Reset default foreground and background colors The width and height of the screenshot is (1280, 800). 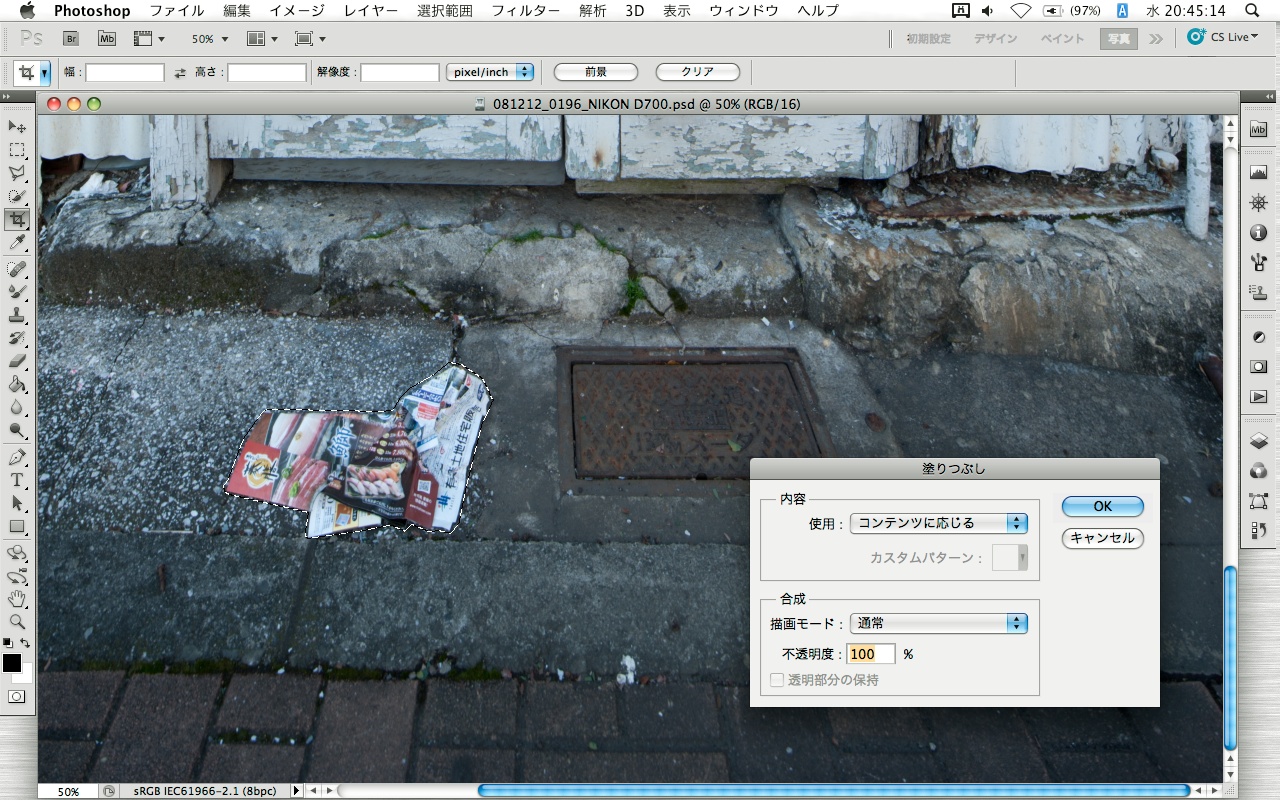(7, 643)
